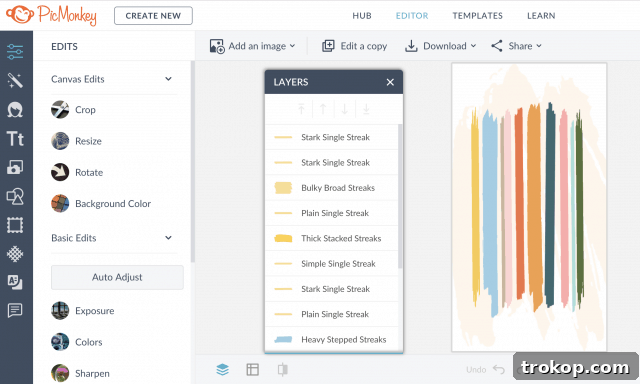Open the Sharpen adjustment
This screenshot has height=384, width=640.
click(x=80, y=373)
